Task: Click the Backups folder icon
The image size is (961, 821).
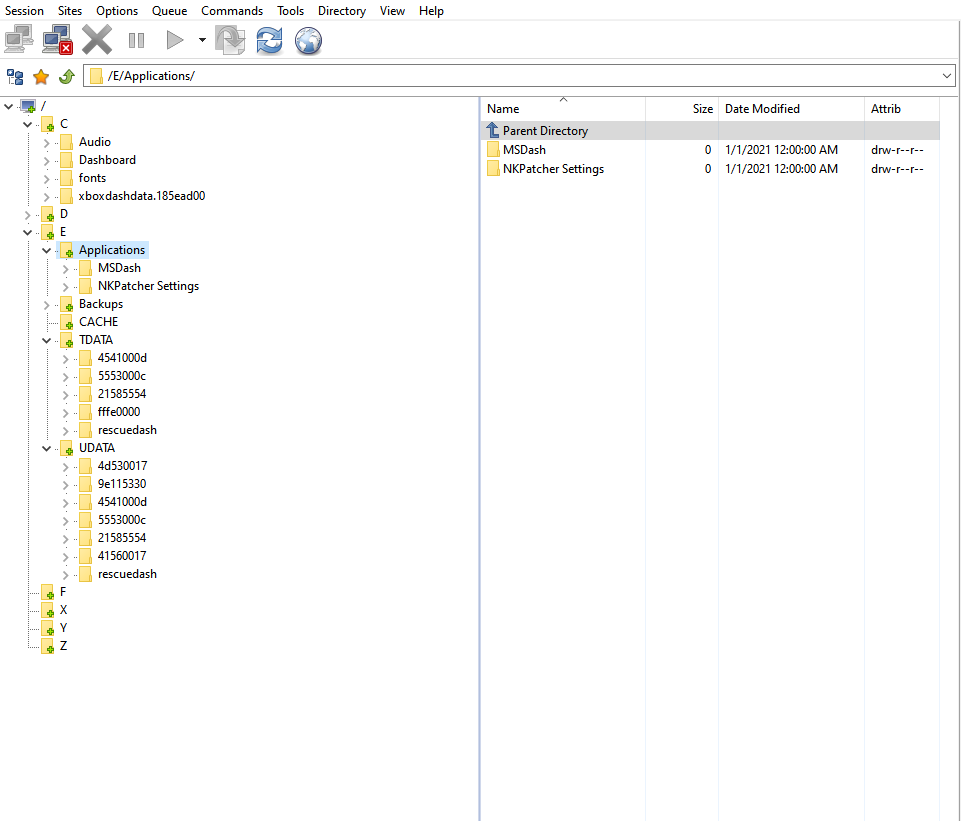Action: point(67,305)
